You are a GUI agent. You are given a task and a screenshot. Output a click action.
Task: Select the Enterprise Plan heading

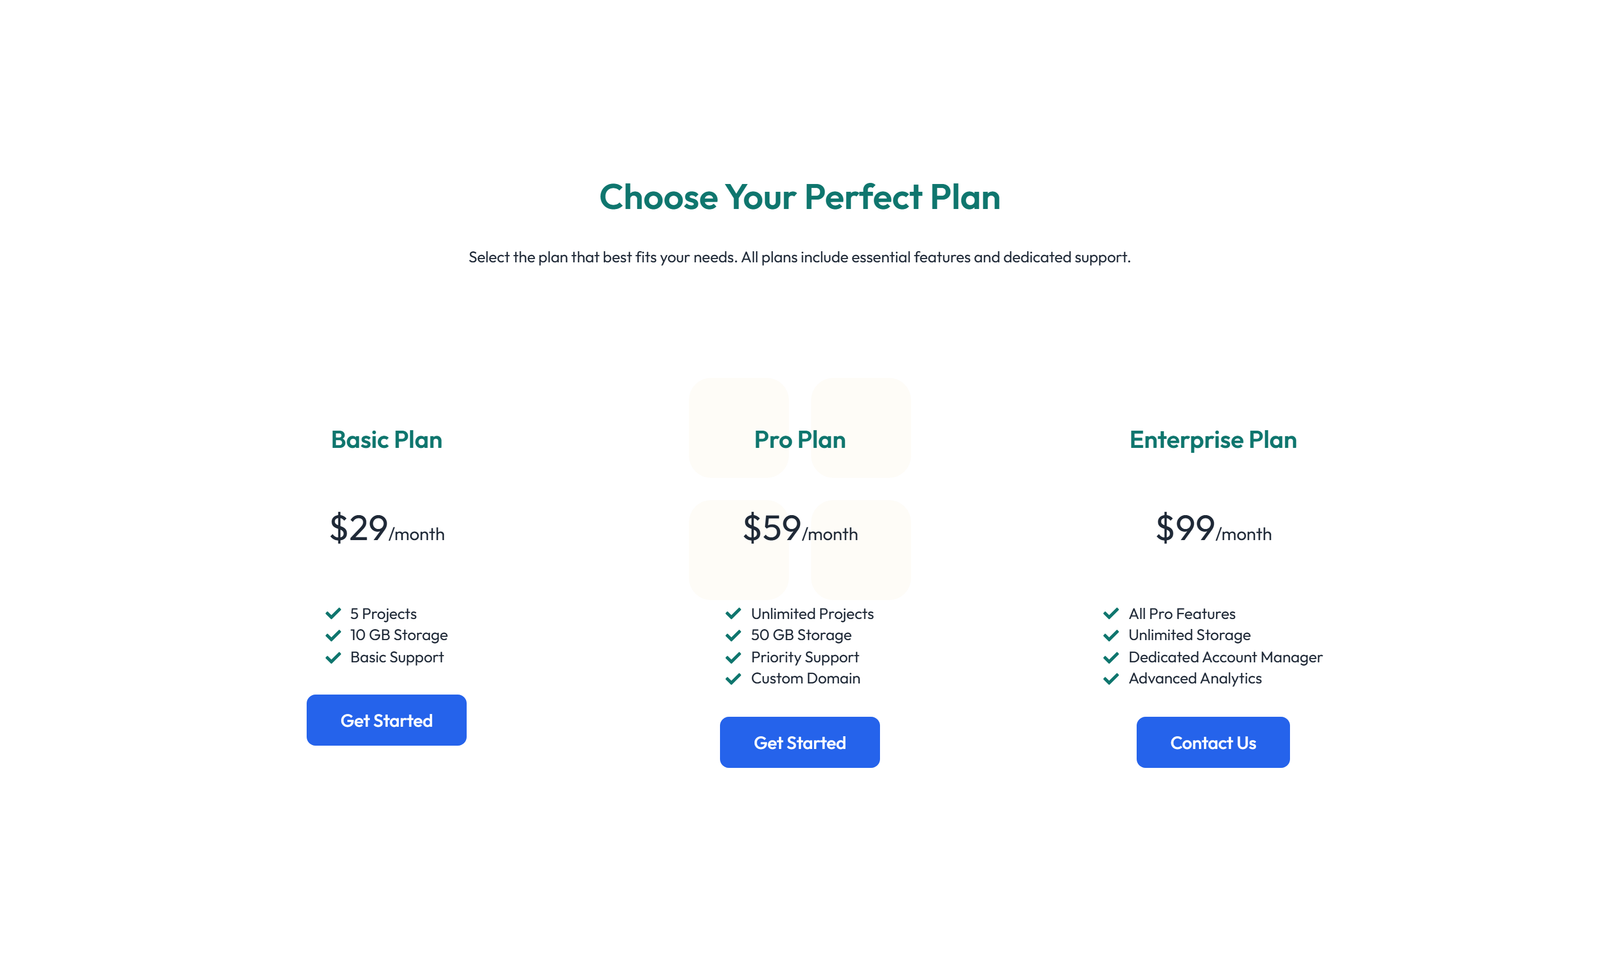click(x=1212, y=439)
